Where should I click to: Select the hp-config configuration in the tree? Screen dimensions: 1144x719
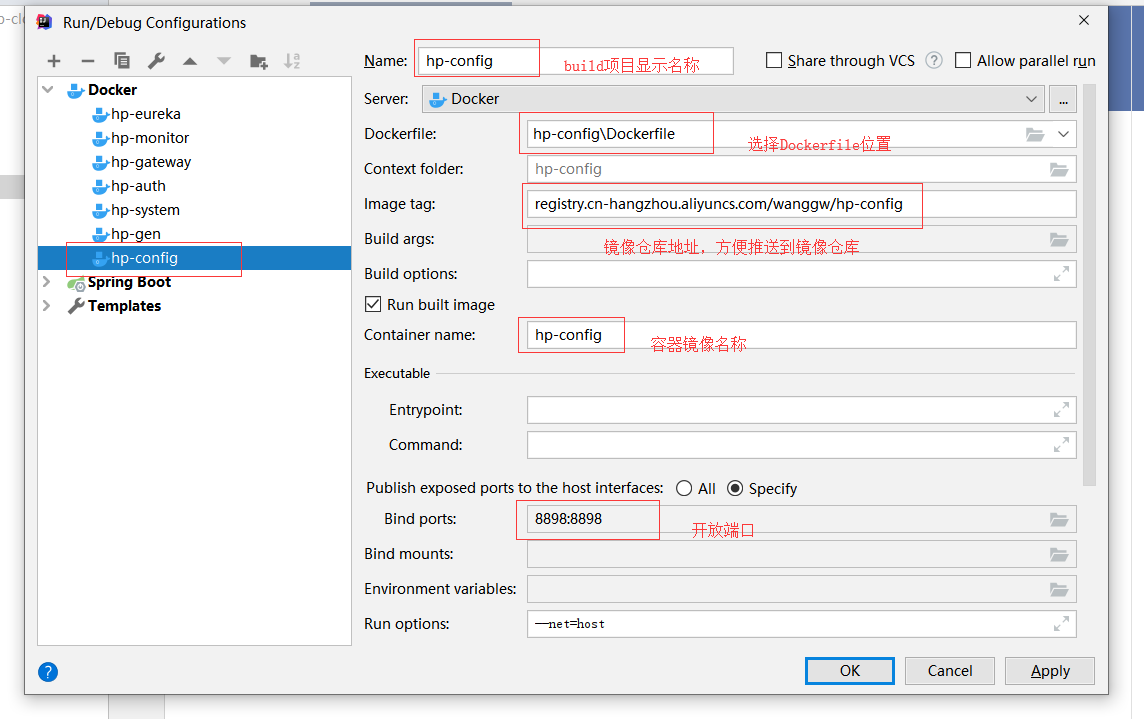tap(194, 258)
